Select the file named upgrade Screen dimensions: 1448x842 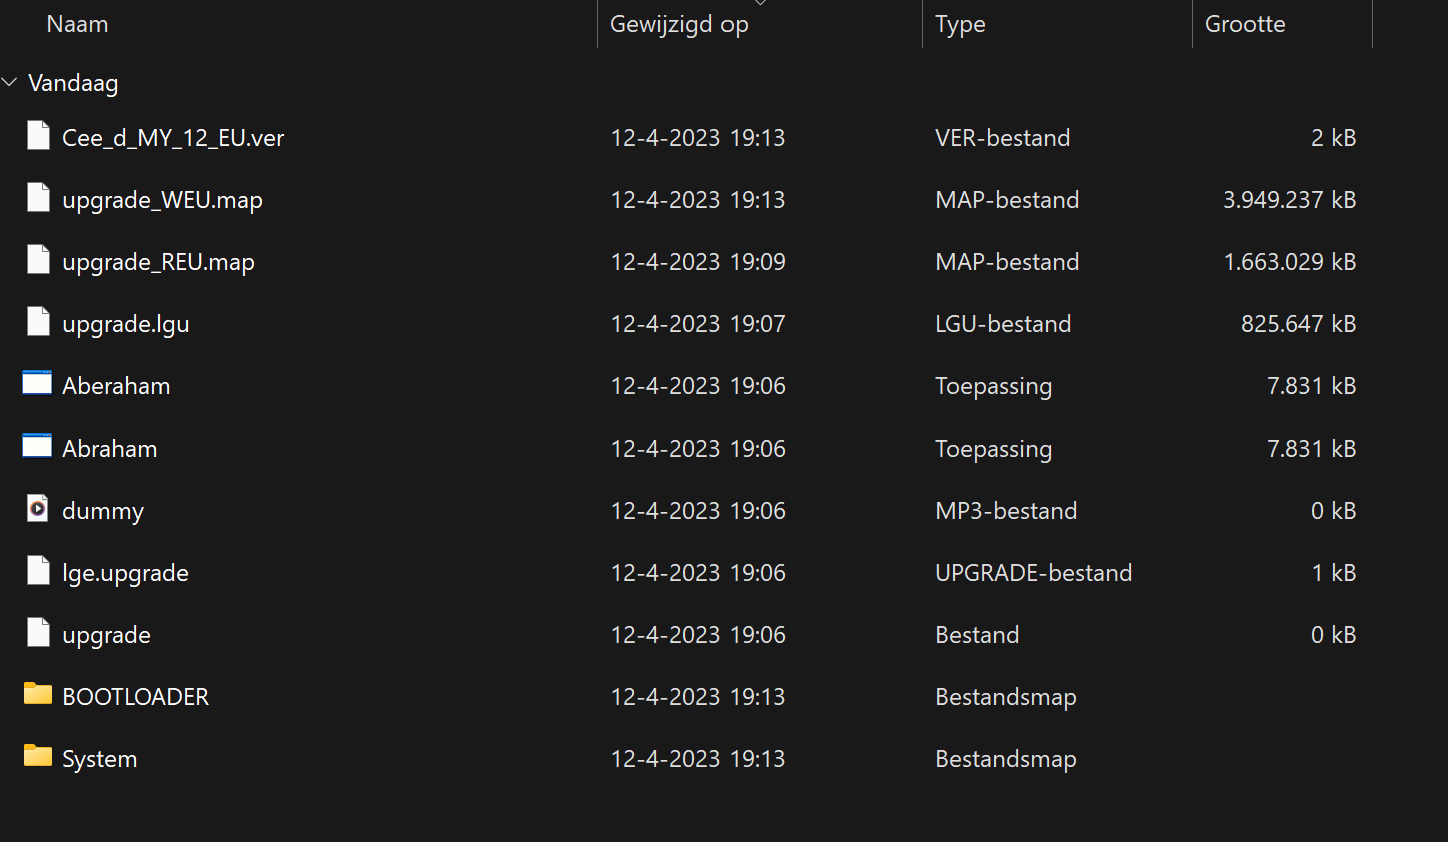106,635
